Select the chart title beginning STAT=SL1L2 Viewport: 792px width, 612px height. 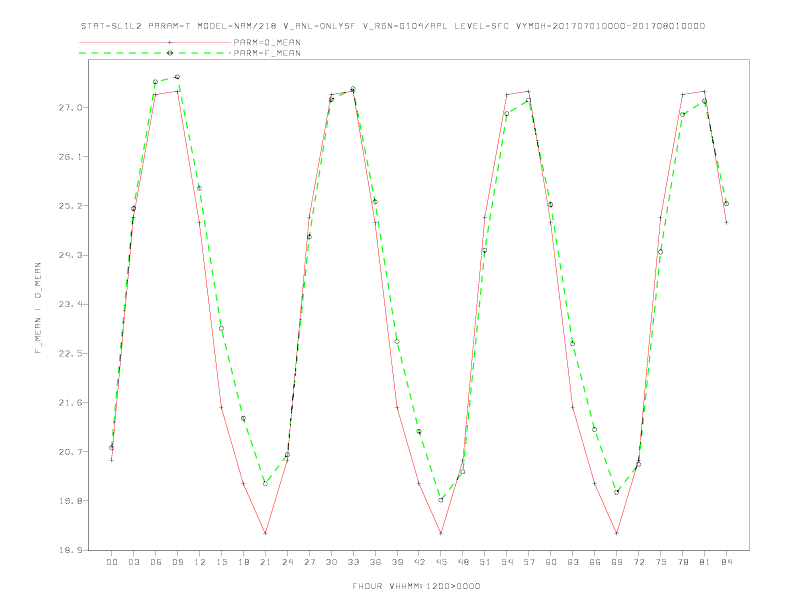pyautogui.click(x=393, y=26)
